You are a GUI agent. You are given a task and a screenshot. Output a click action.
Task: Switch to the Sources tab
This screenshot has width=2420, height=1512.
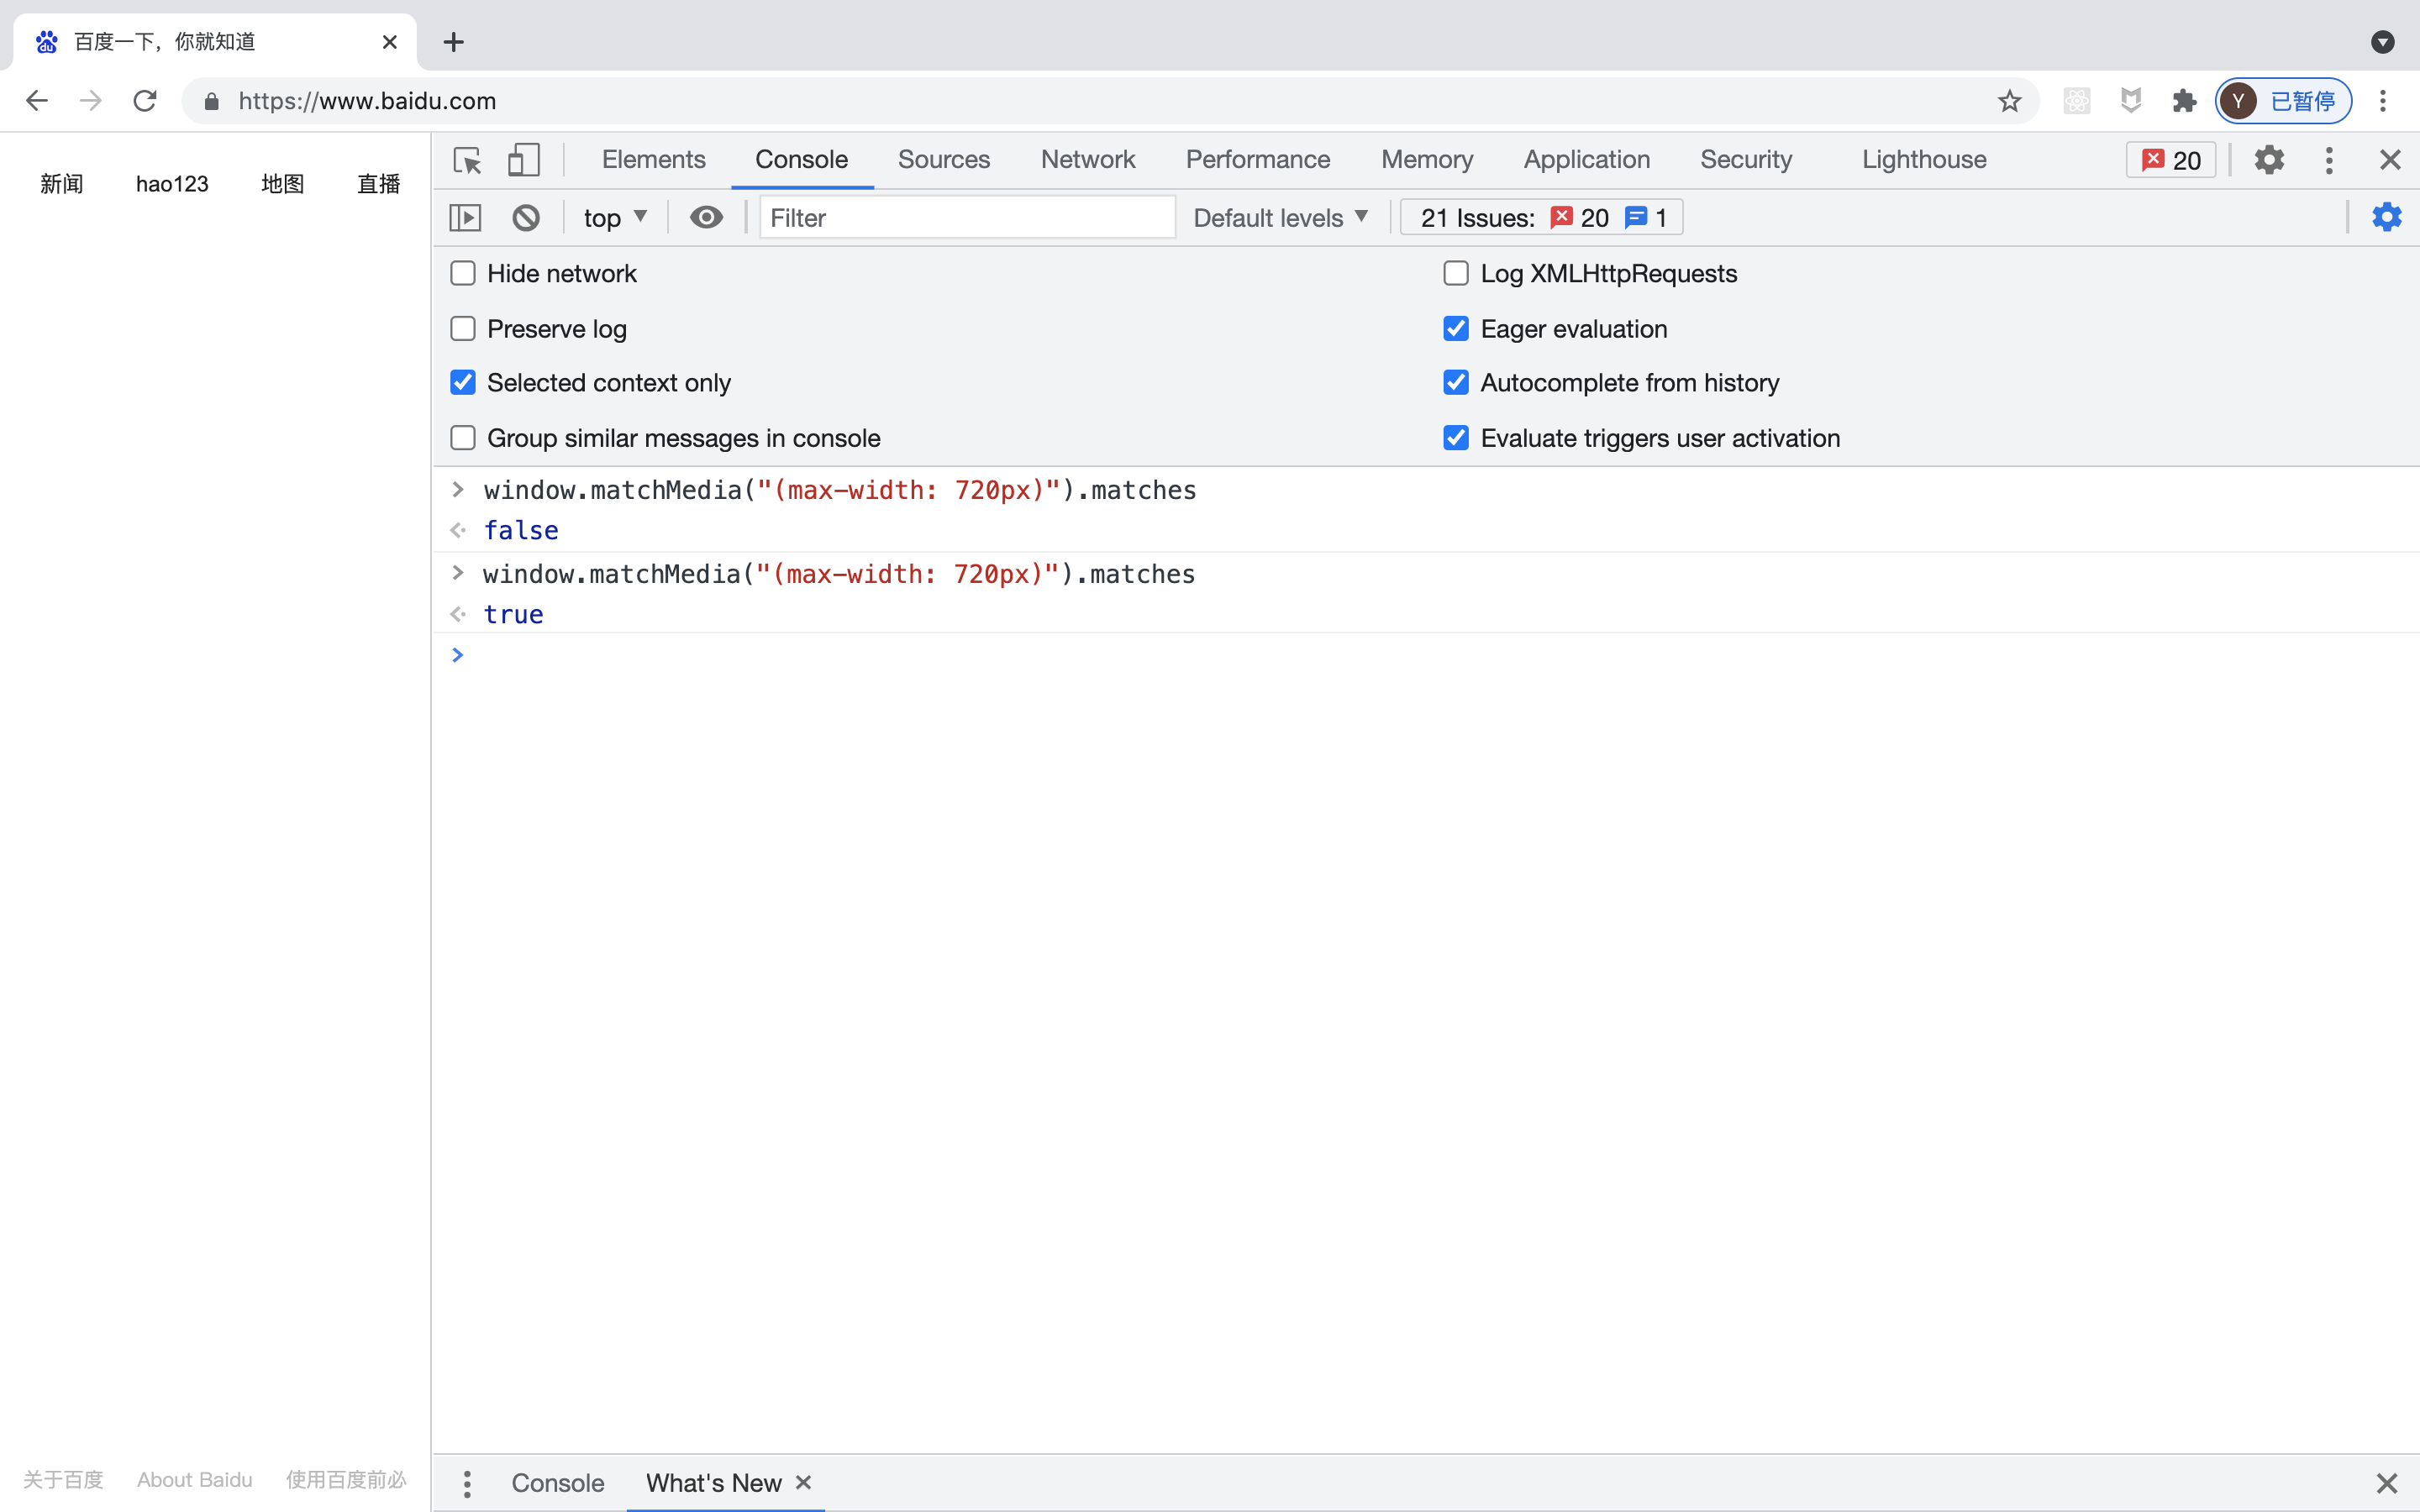tap(944, 160)
